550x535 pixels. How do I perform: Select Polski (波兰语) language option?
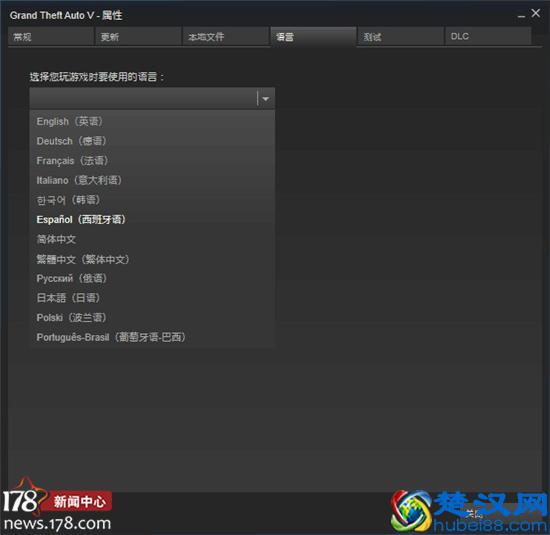152,317
